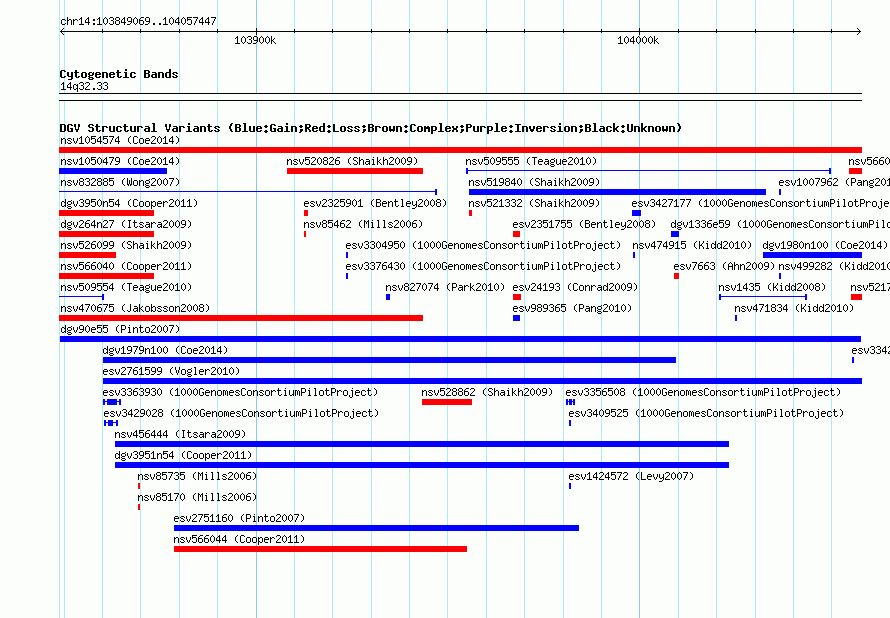
Task: Click the 103900k ruler marker
Action: point(255,40)
